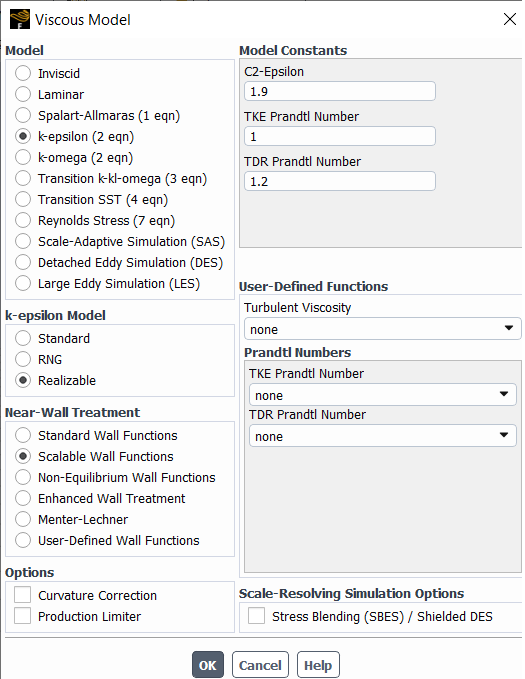
Task: Select the Laminar model option
Action: 49,94
